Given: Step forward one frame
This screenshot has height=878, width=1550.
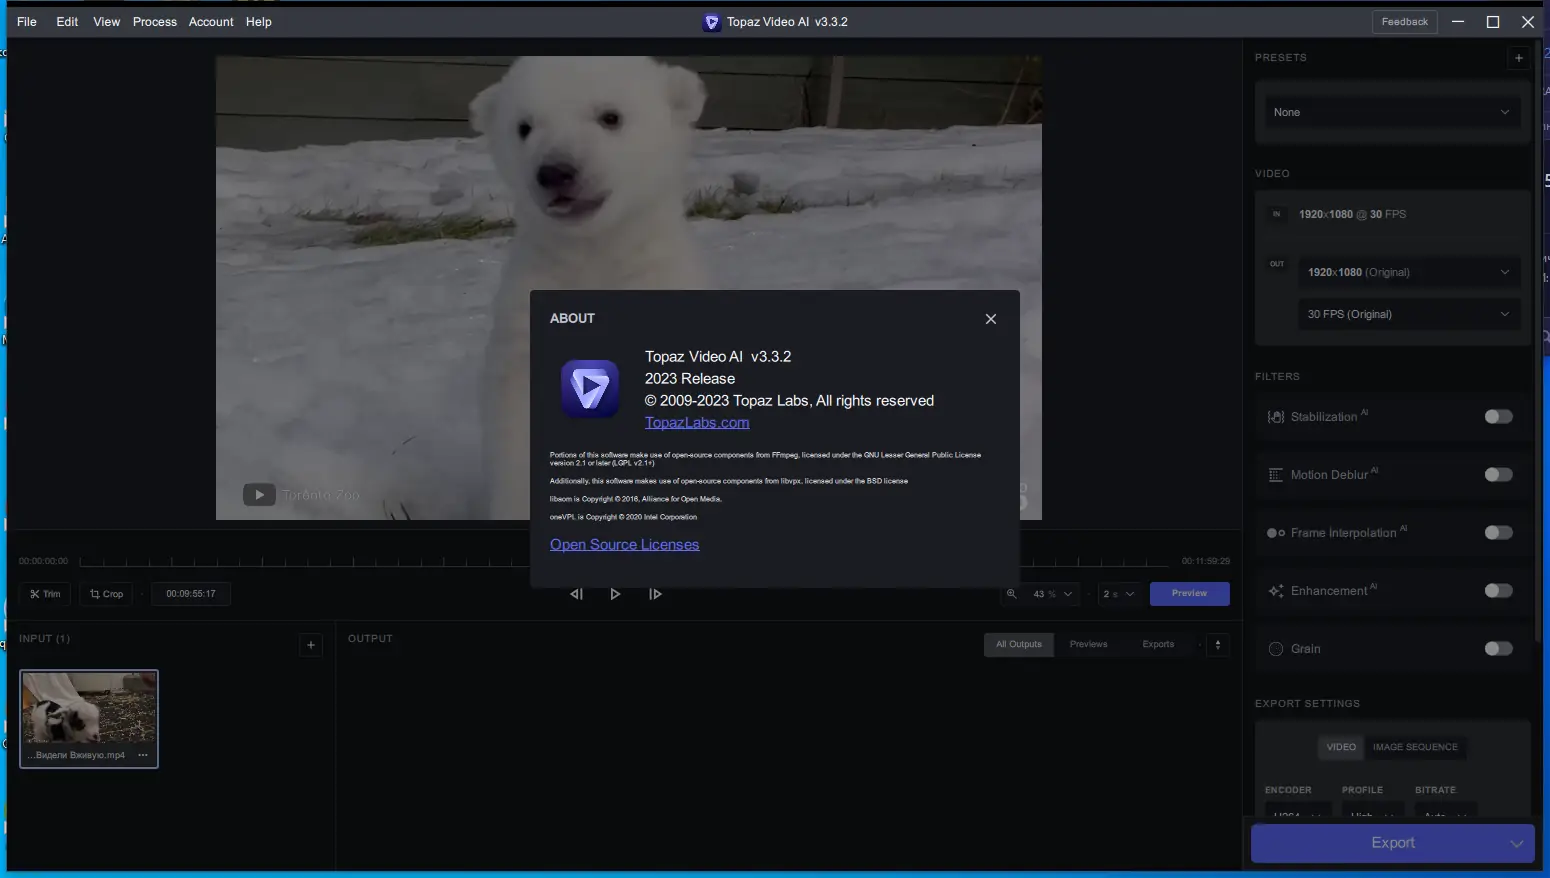Looking at the screenshot, I should click(655, 594).
